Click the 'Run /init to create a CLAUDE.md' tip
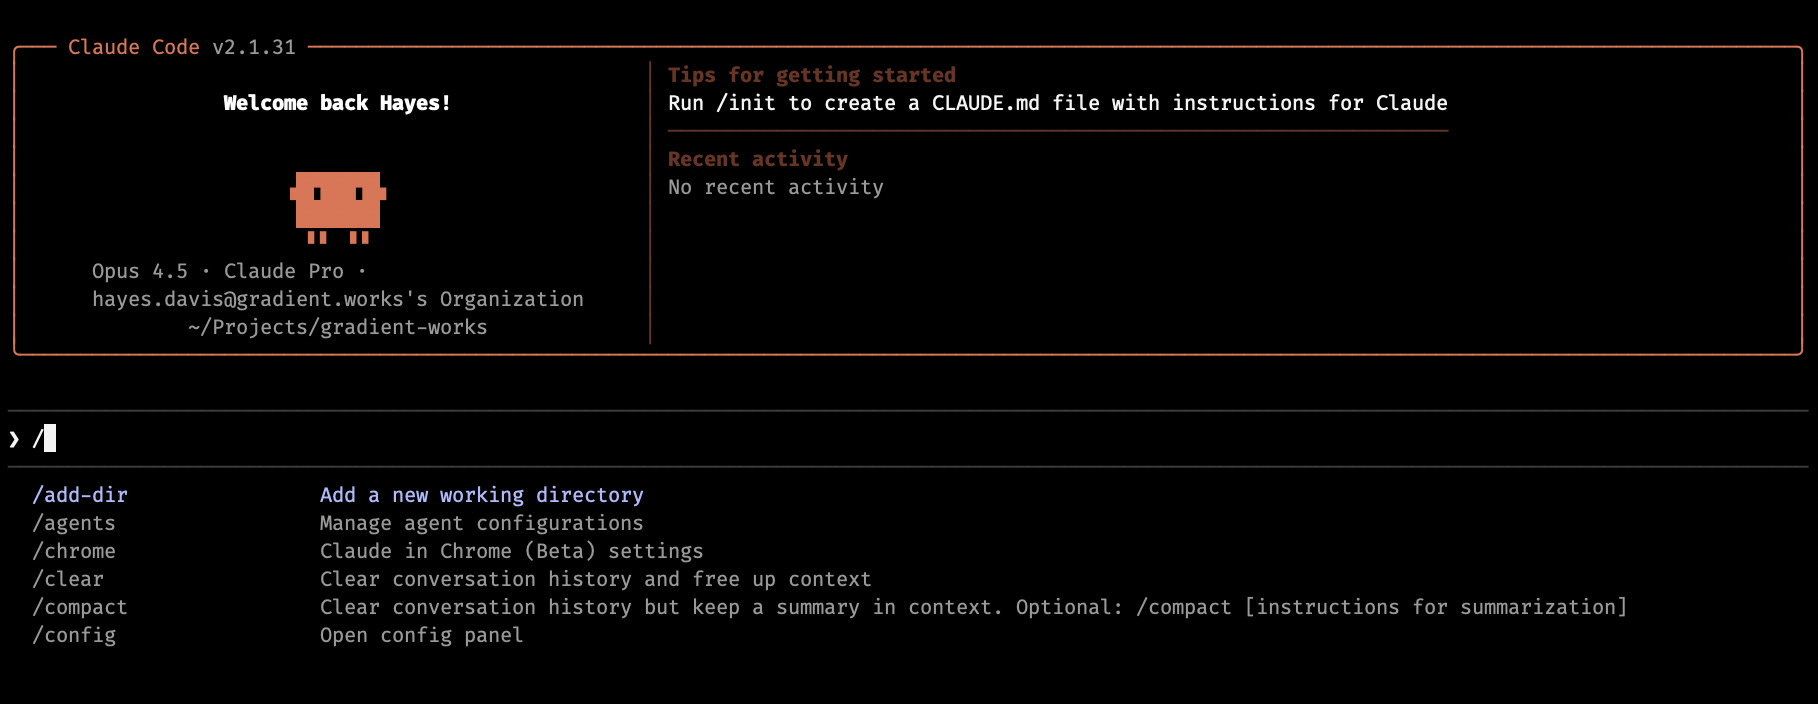Image resolution: width=1818 pixels, height=704 pixels. click(1058, 103)
